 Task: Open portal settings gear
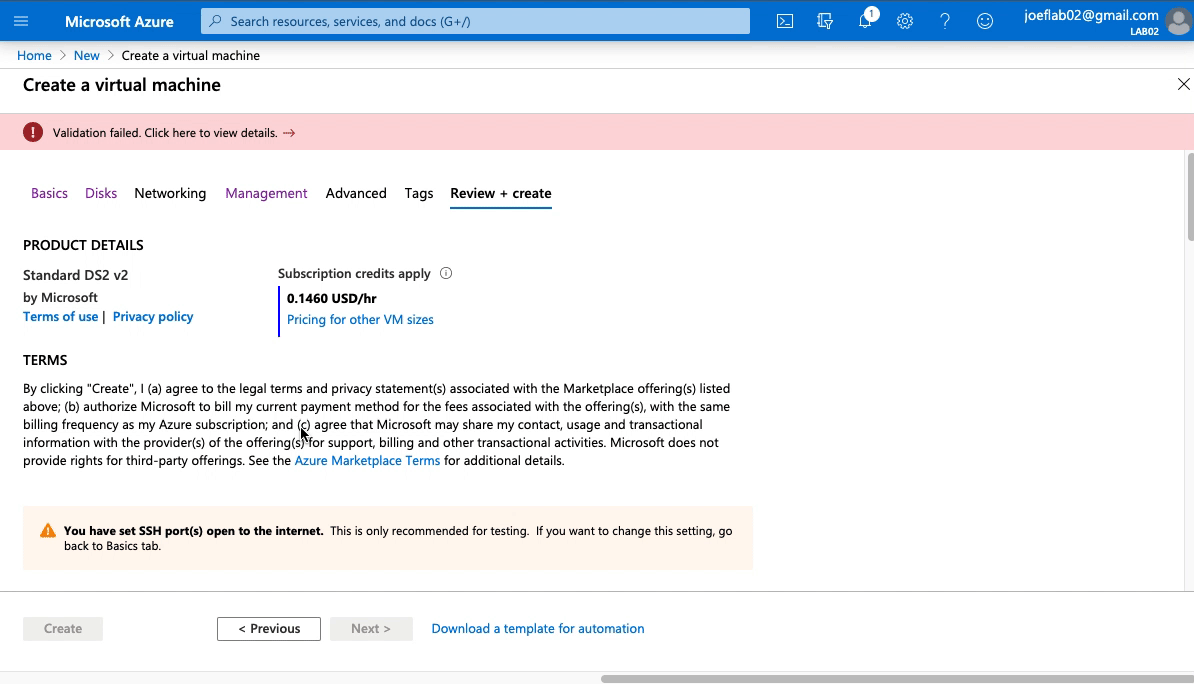click(905, 21)
